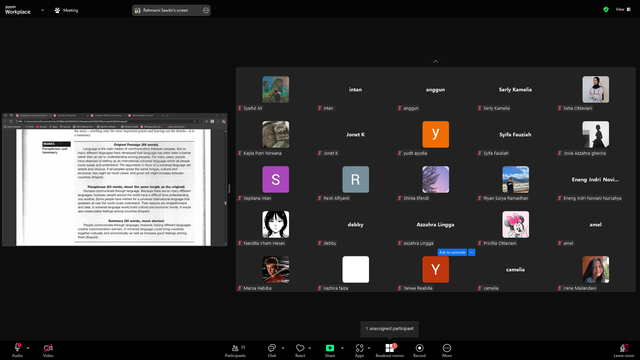
Task: Select Kayla Putri Nirwana's cat avatar
Action: tap(276, 134)
